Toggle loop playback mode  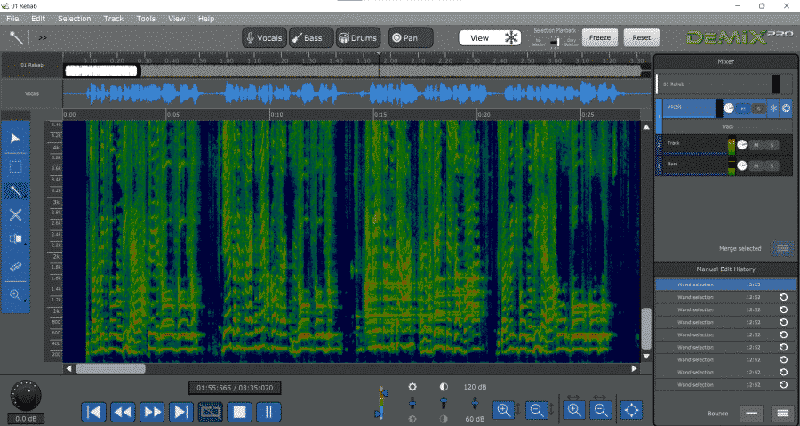pyautogui.click(x=211, y=410)
